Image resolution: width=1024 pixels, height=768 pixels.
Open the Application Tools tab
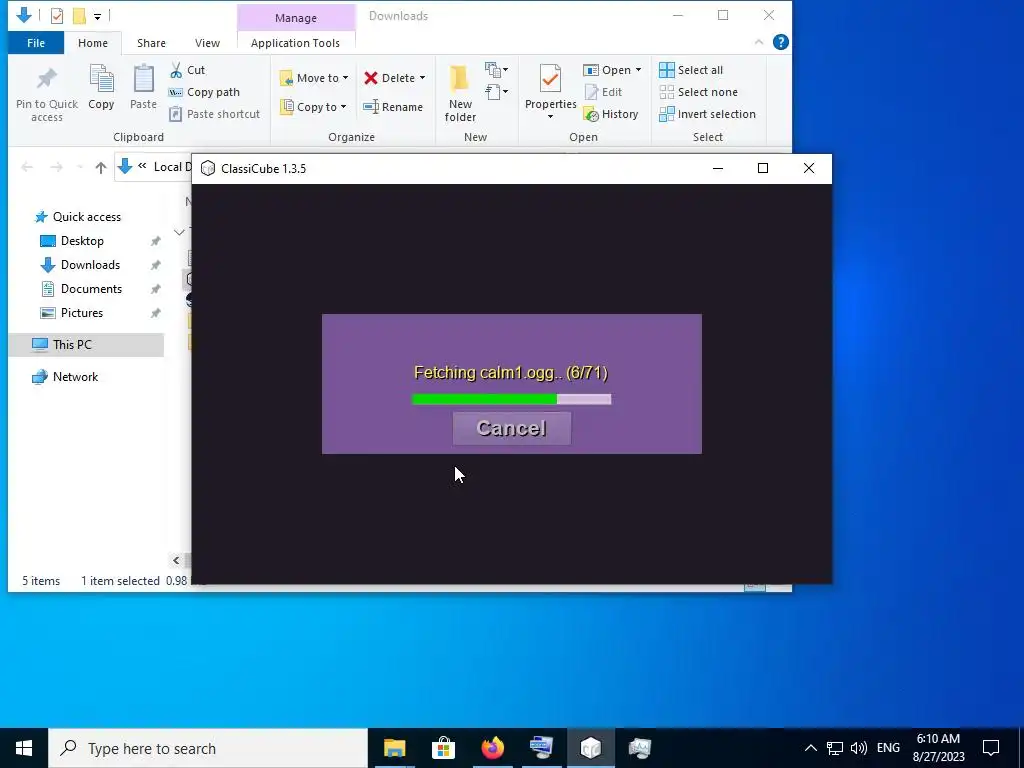(295, 43)
